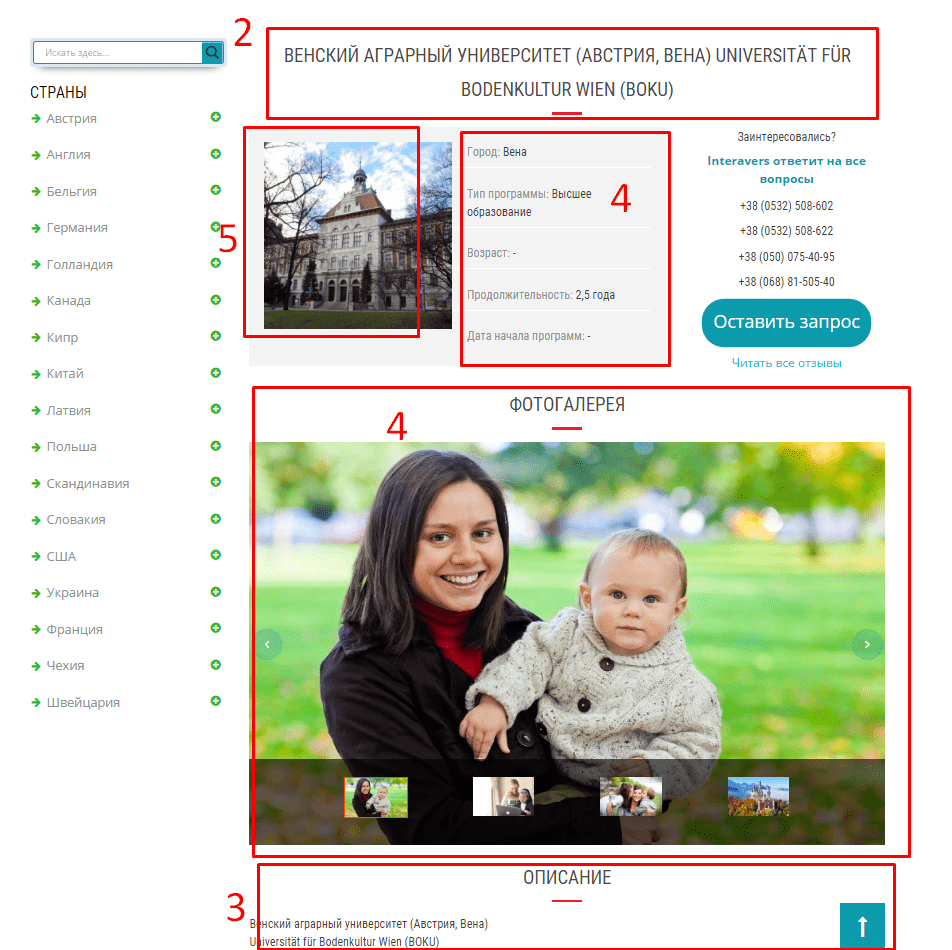Click the Оставить запрос button

tap(786, 322)
